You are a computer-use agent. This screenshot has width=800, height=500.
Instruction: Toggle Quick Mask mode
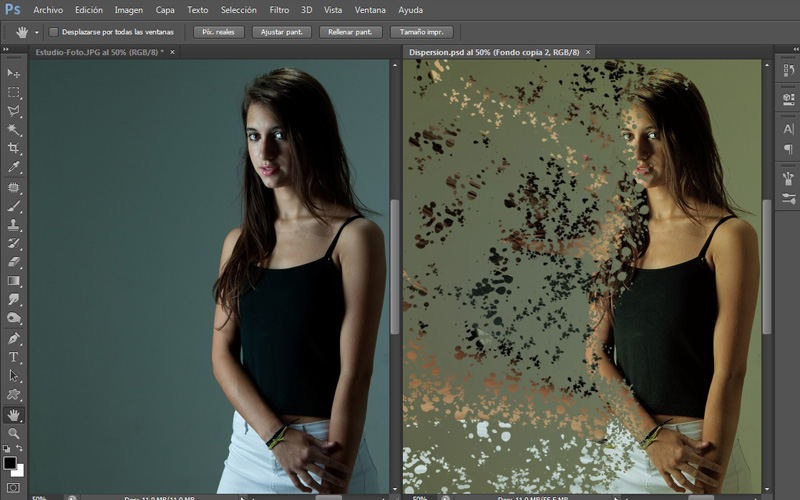14,487
